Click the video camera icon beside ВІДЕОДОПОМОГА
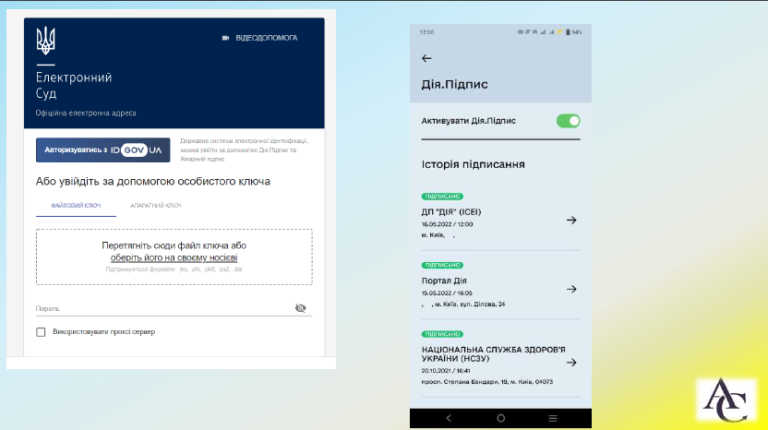Viewport: 768px width, 430px height. tap(225, 38)
